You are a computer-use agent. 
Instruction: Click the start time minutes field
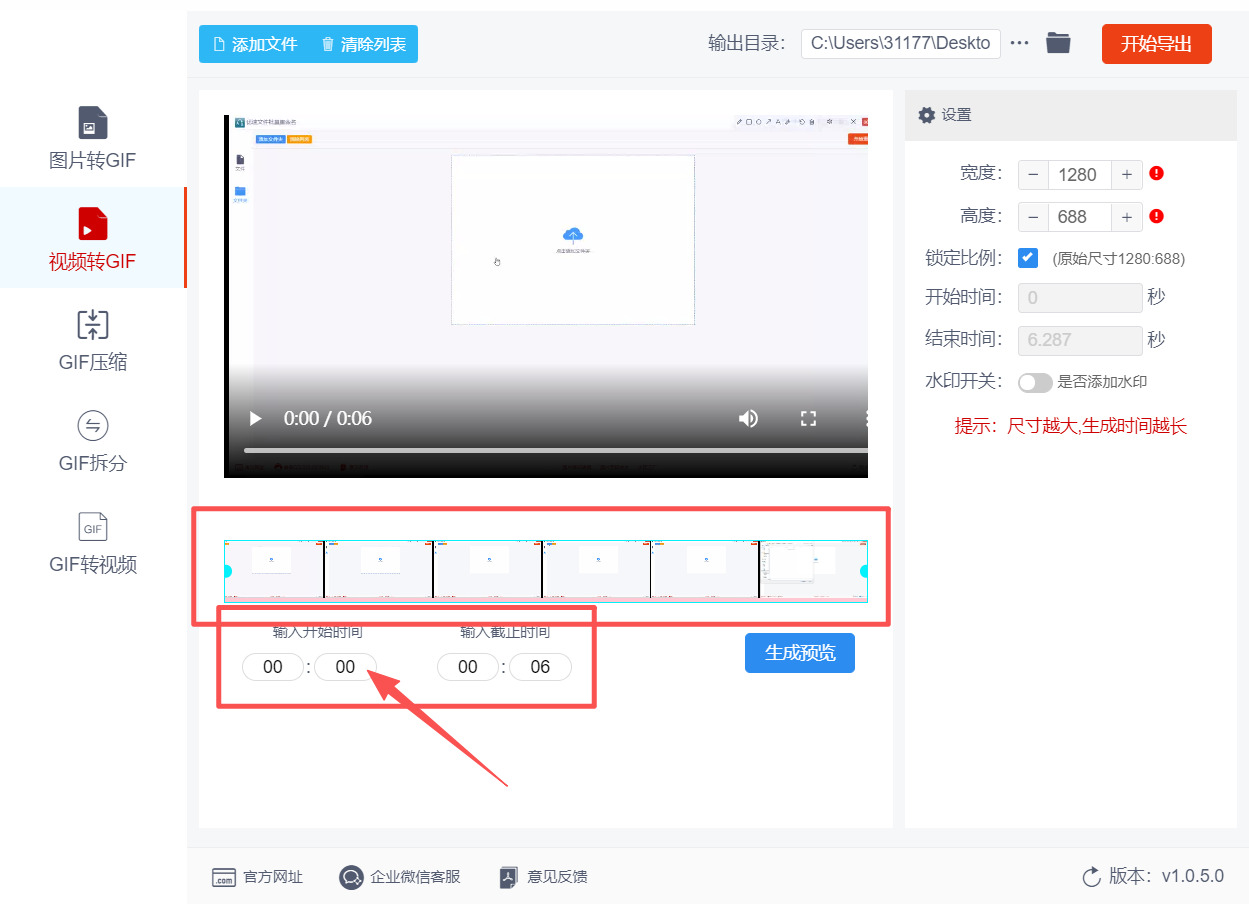[273, 667]
